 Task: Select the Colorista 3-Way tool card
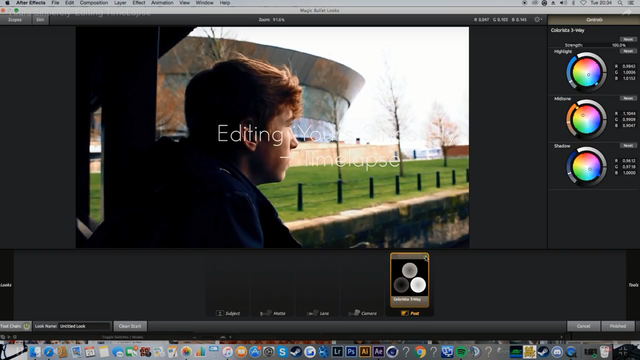coord(409,280)
